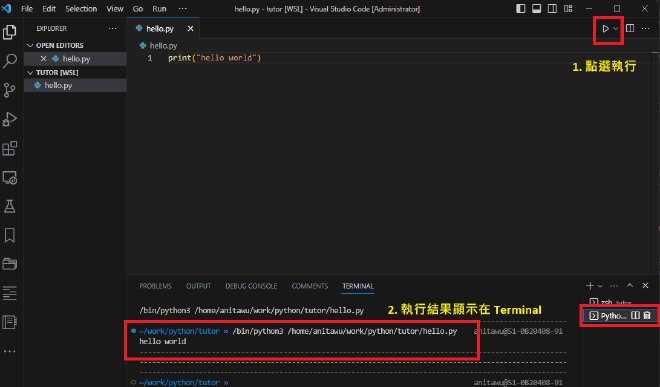Select hello.py in TUTOR folder tree
The height and width of the screenshot is (387, 660).
coord(75,85)
